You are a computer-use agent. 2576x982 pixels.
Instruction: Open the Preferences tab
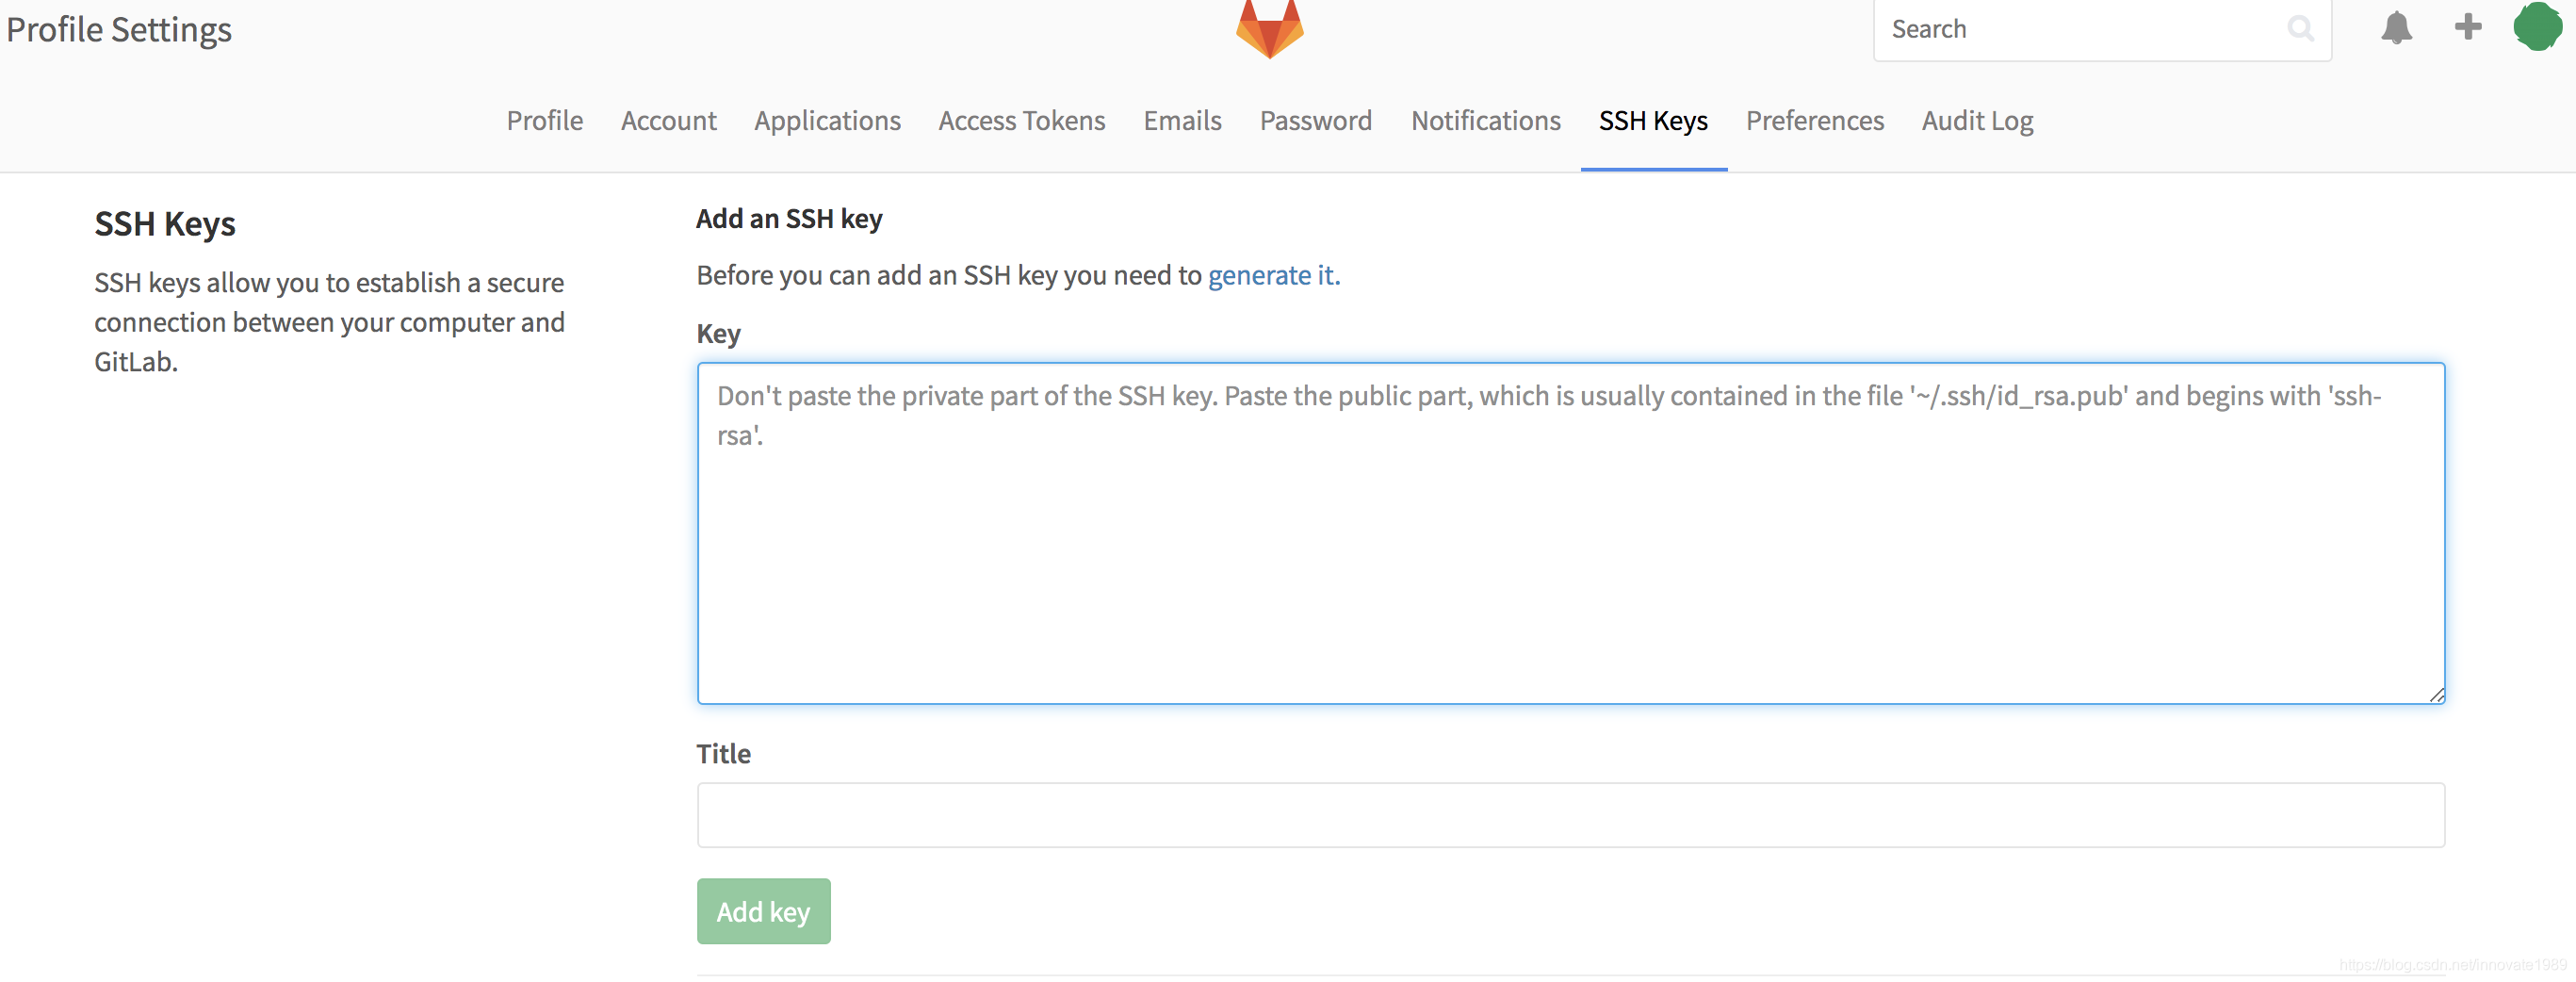(1814, 120)
